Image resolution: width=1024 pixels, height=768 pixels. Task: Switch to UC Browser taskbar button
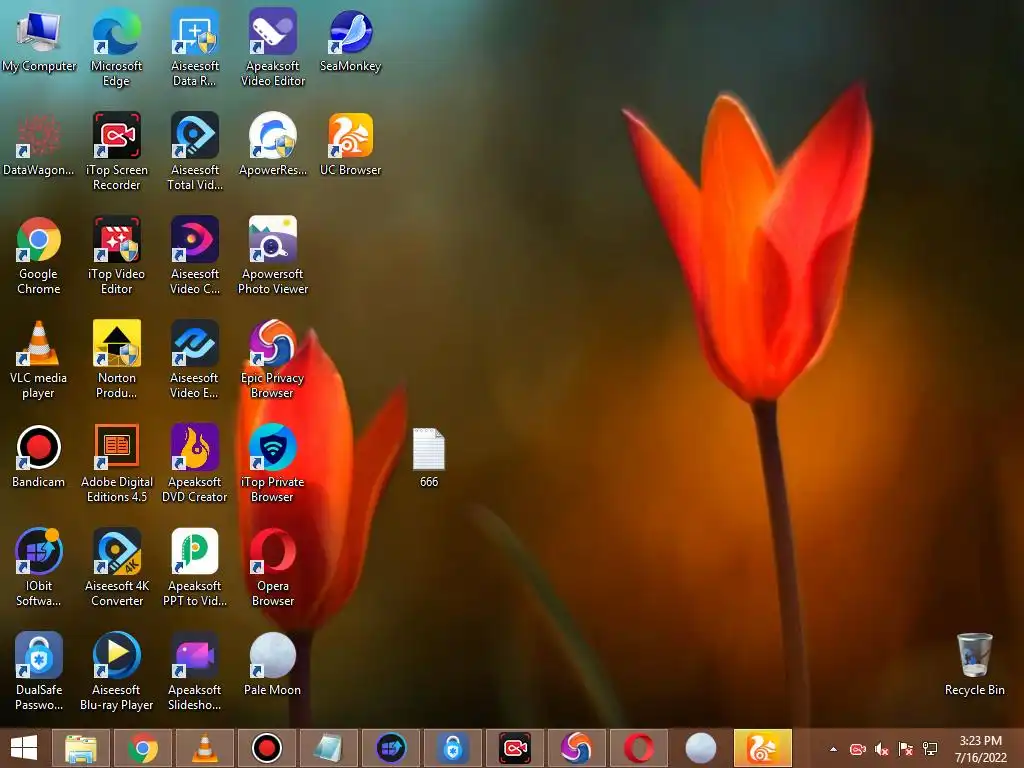tap(762, 748)
